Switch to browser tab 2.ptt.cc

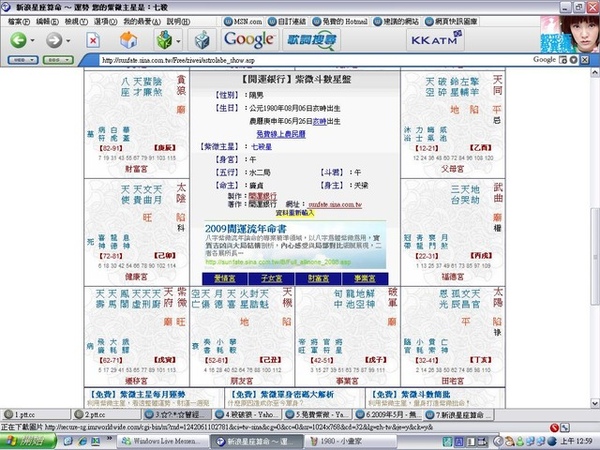tap(106, 414)
